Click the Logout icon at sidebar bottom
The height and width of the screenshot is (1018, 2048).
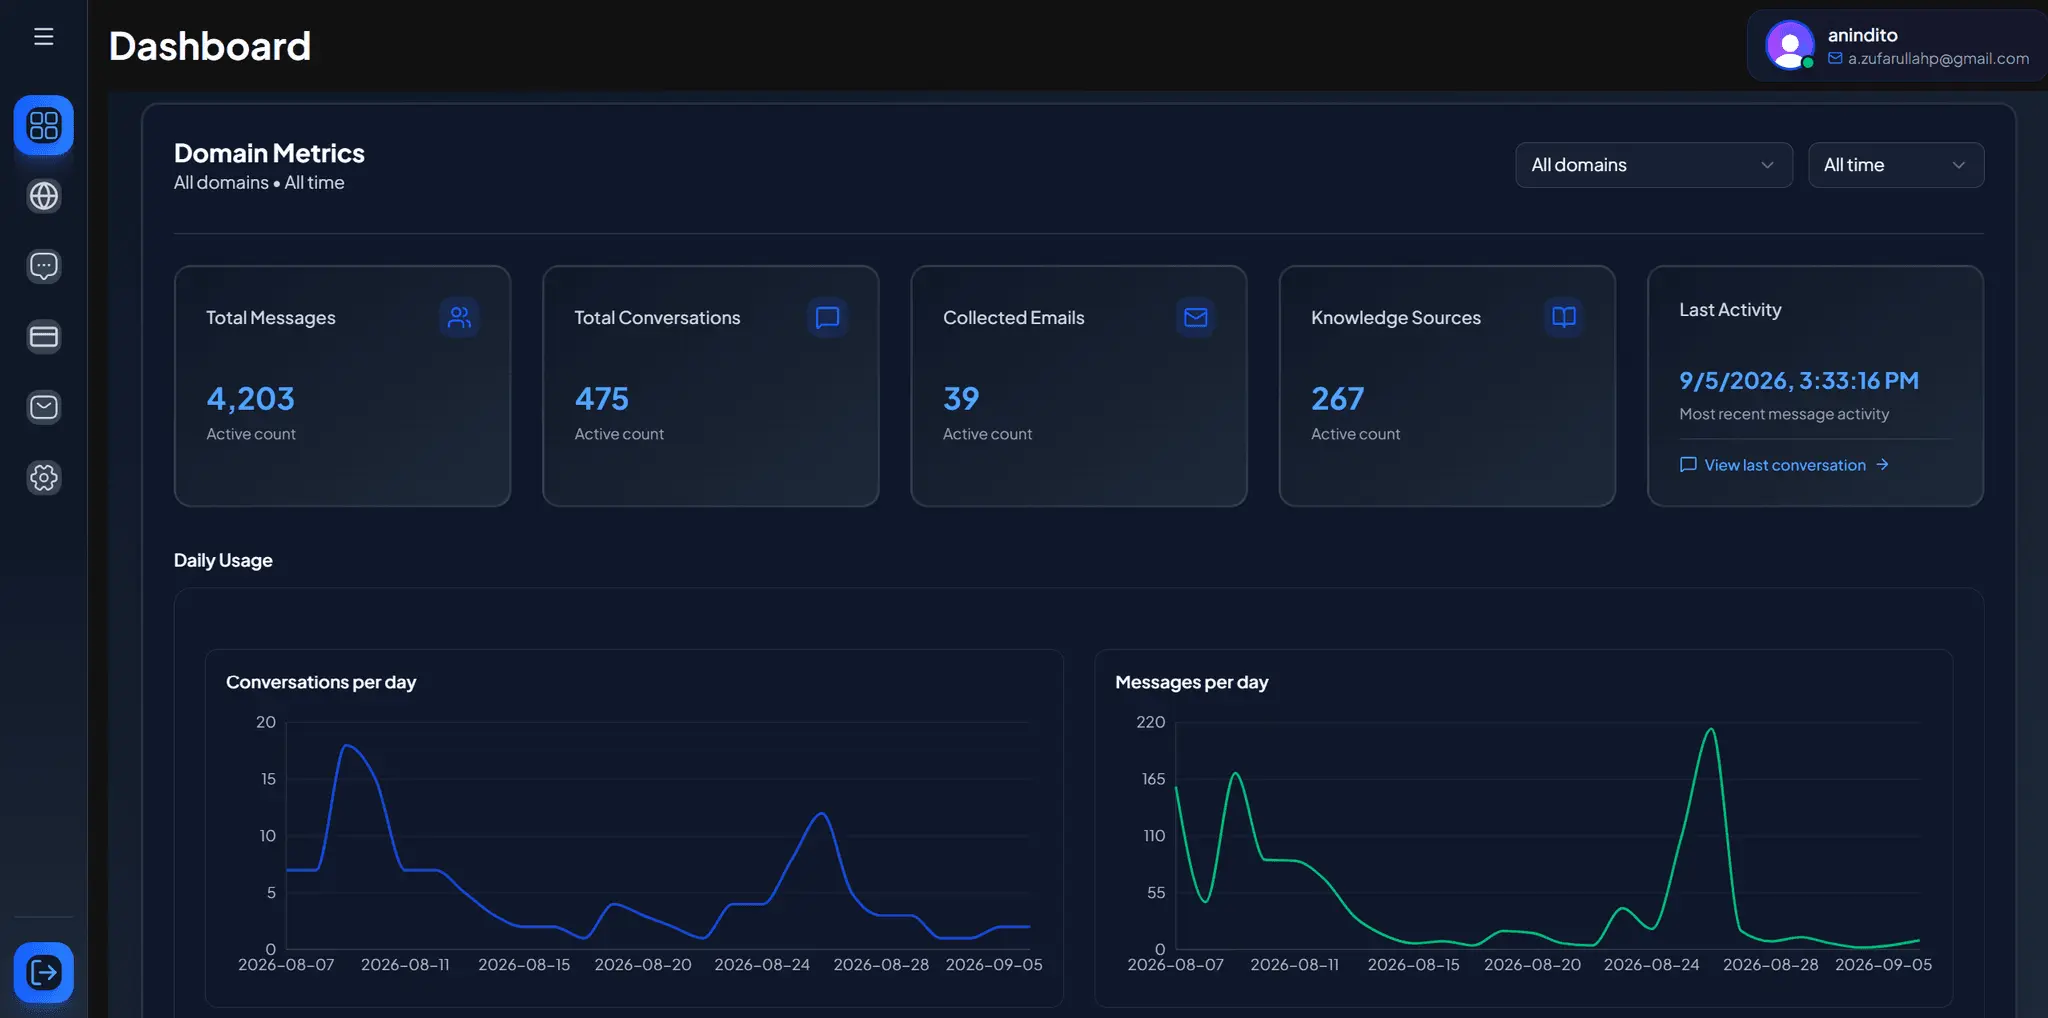(43, 972)
